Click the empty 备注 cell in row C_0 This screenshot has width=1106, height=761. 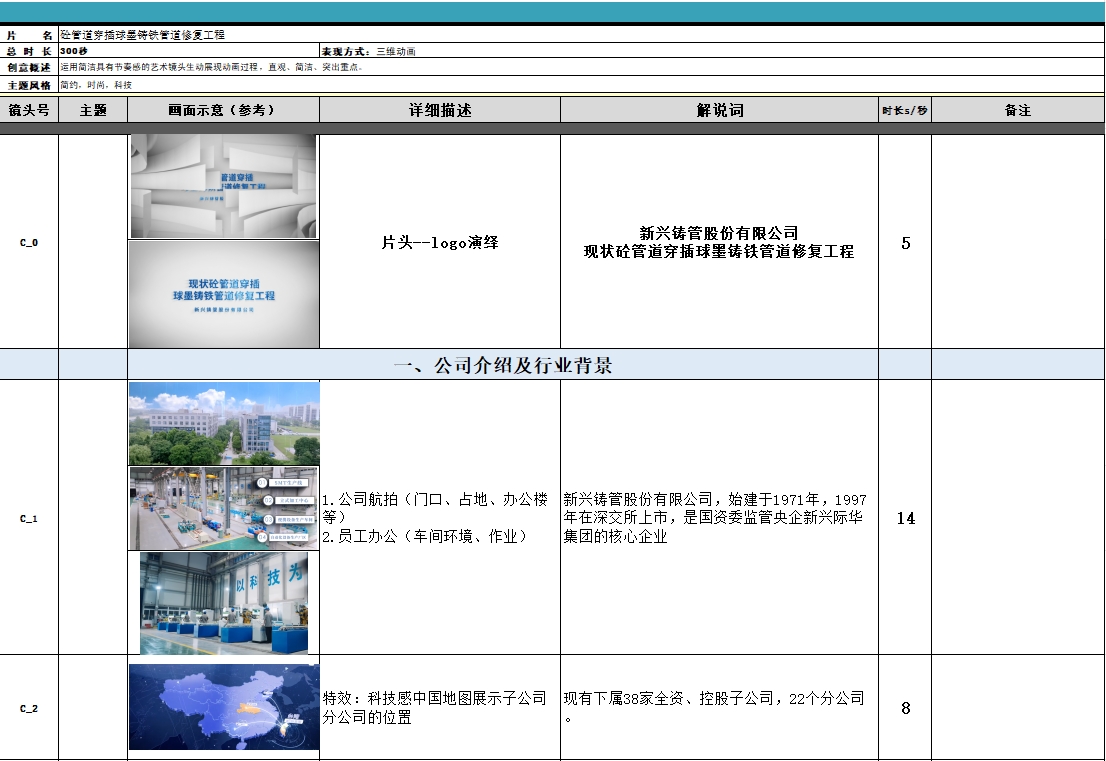tap(1018, 242)
